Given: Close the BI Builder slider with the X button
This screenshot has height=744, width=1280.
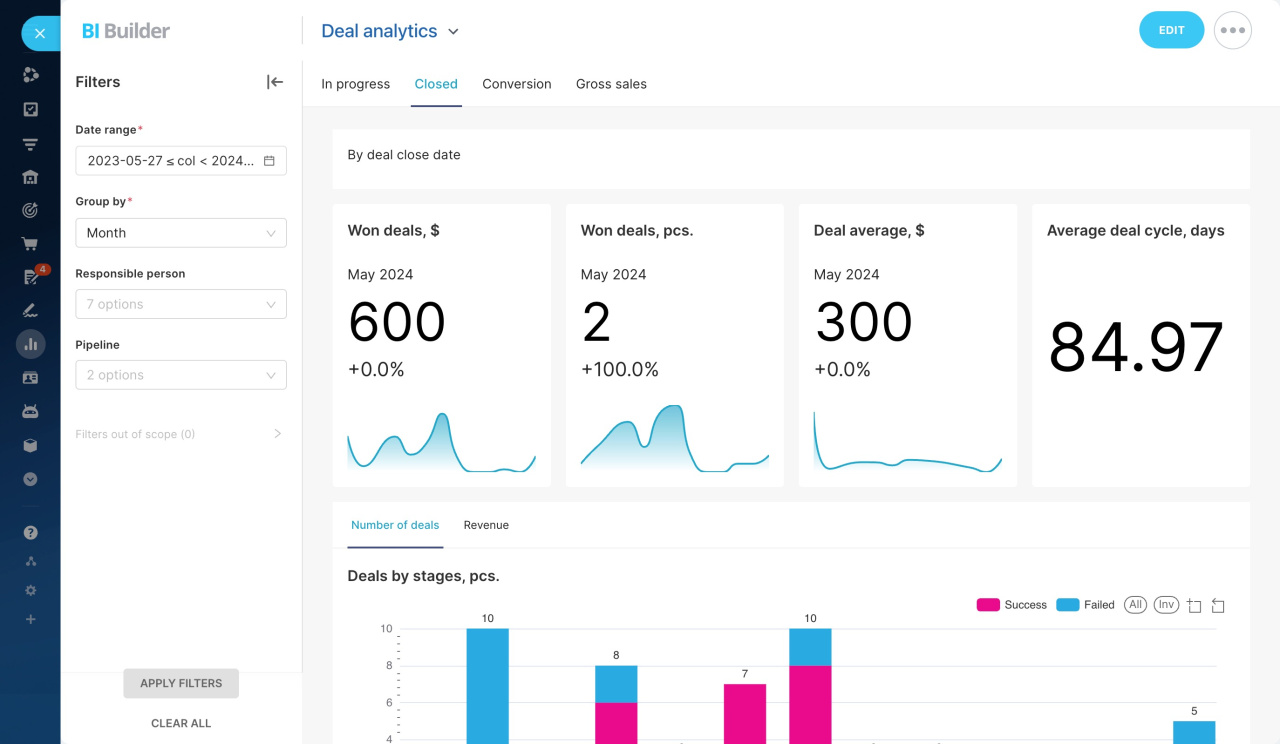Looking at the screenshot, I should click(x=40, y=33).
